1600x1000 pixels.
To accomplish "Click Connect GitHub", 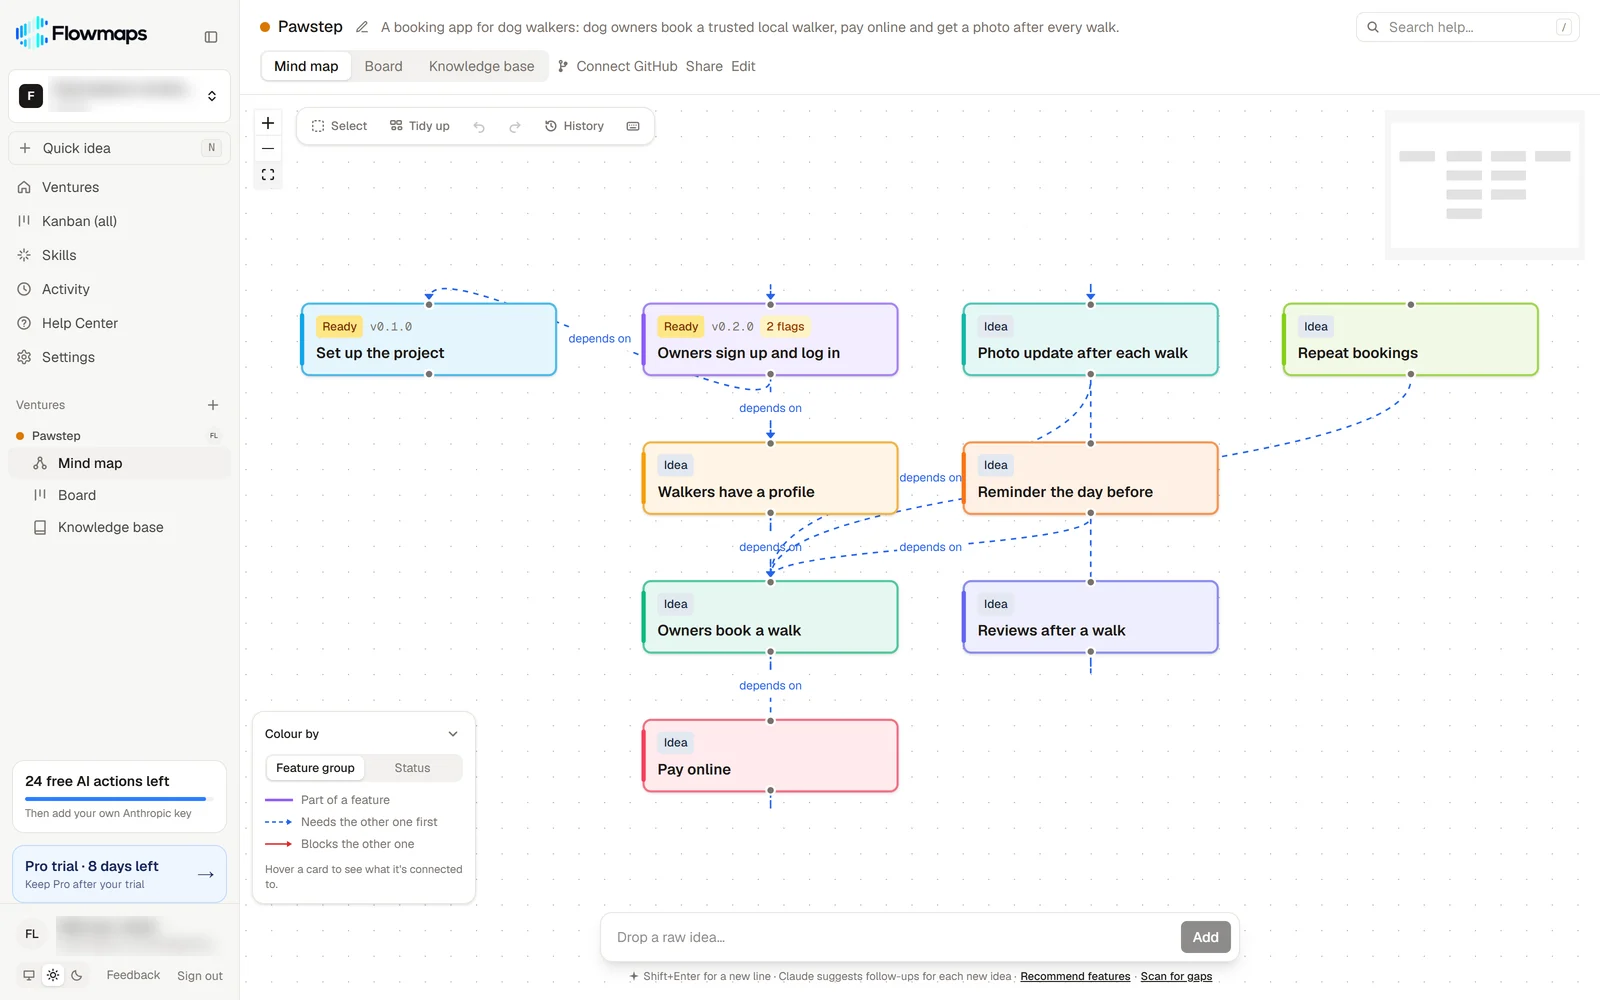I will pyautogui.click(x=617, y=66).
